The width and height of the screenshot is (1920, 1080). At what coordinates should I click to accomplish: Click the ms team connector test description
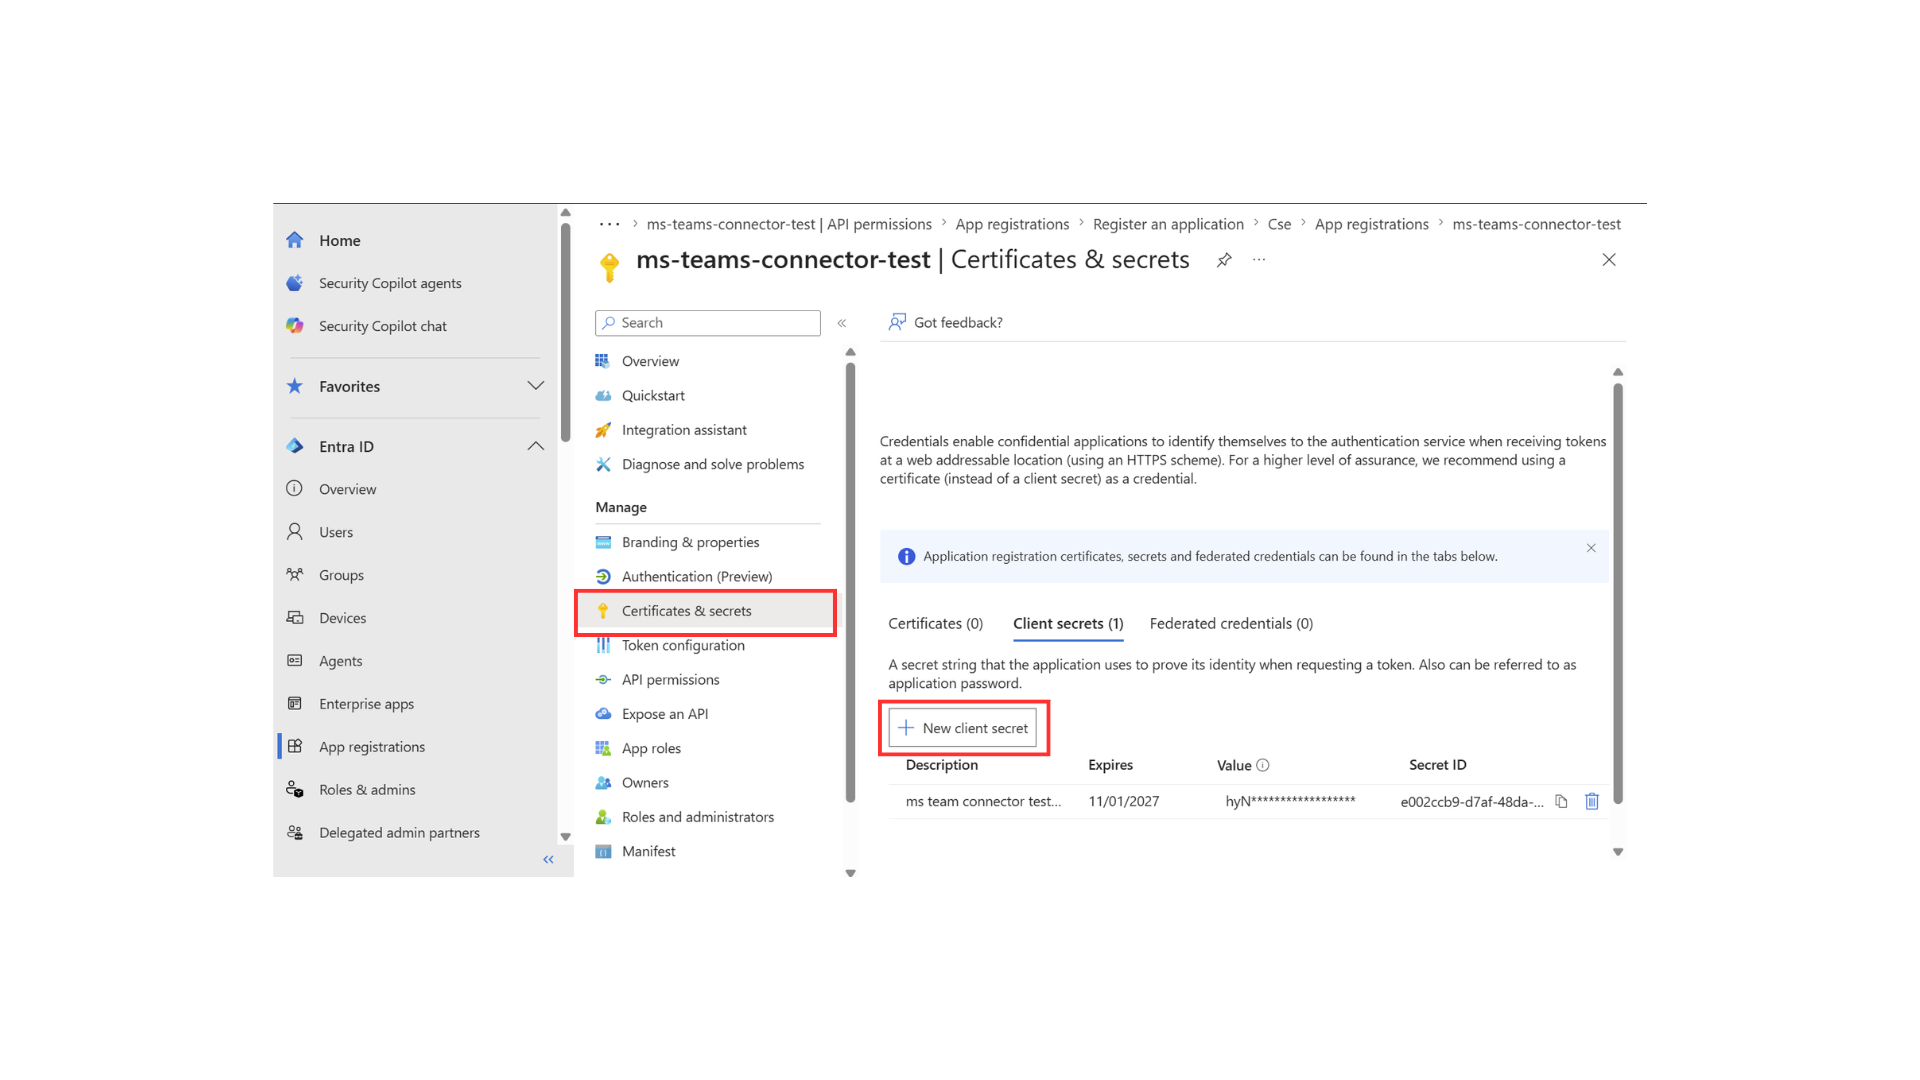983,801
